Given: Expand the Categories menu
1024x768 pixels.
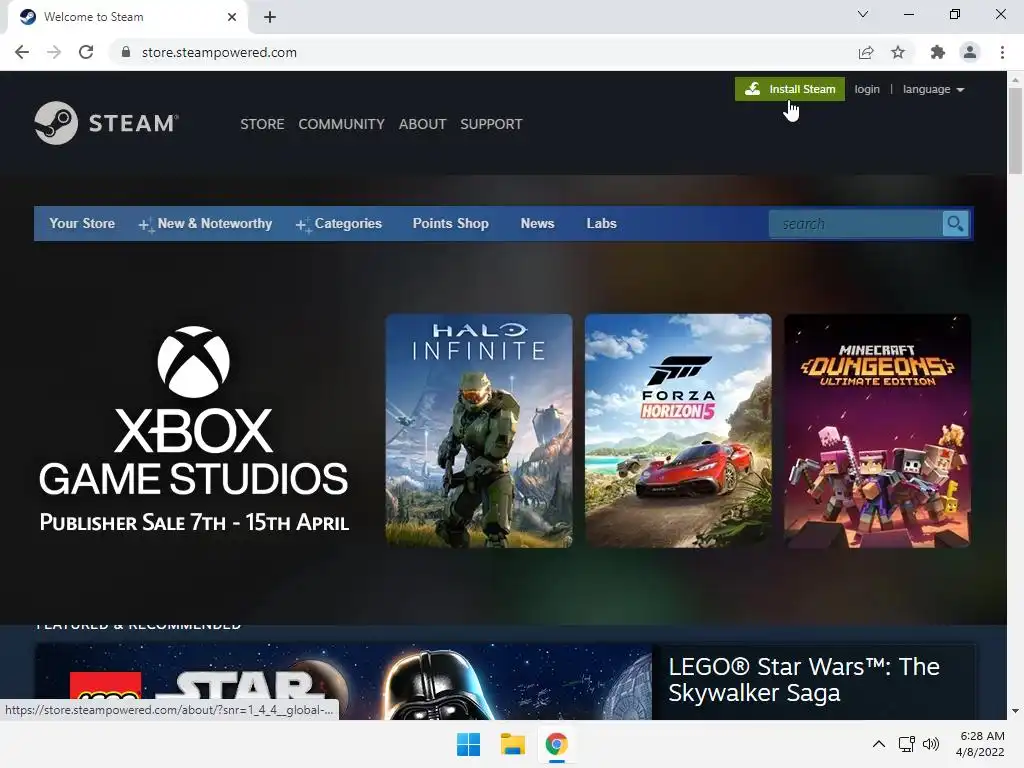Looking at the screenshot, I should click(339, 223).
